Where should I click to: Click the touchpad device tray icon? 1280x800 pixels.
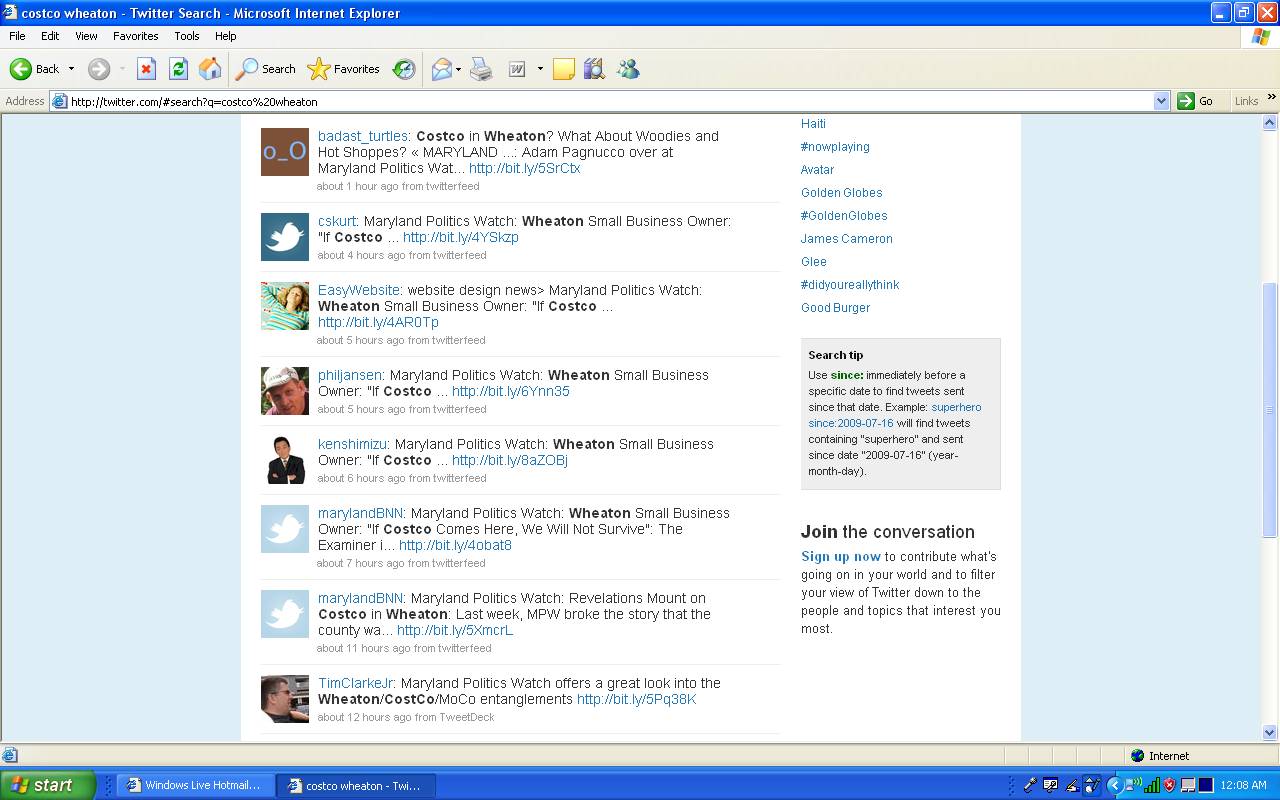1188,785
